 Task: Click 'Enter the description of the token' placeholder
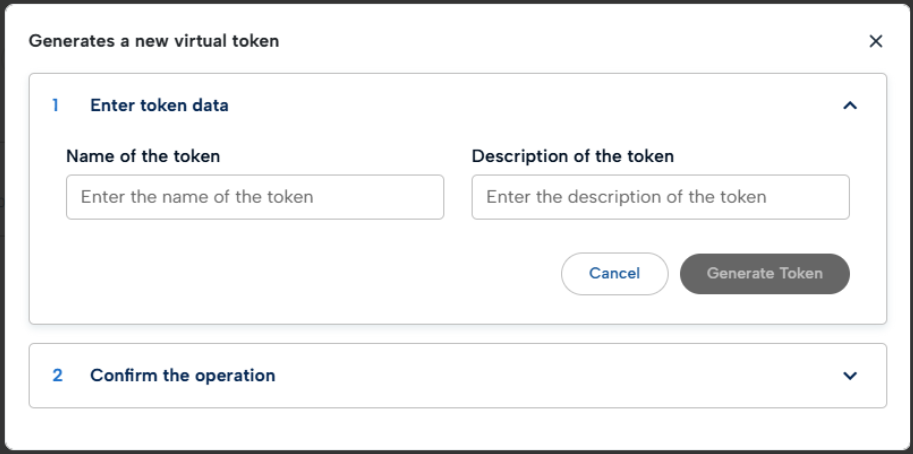[x=626, y=197]
